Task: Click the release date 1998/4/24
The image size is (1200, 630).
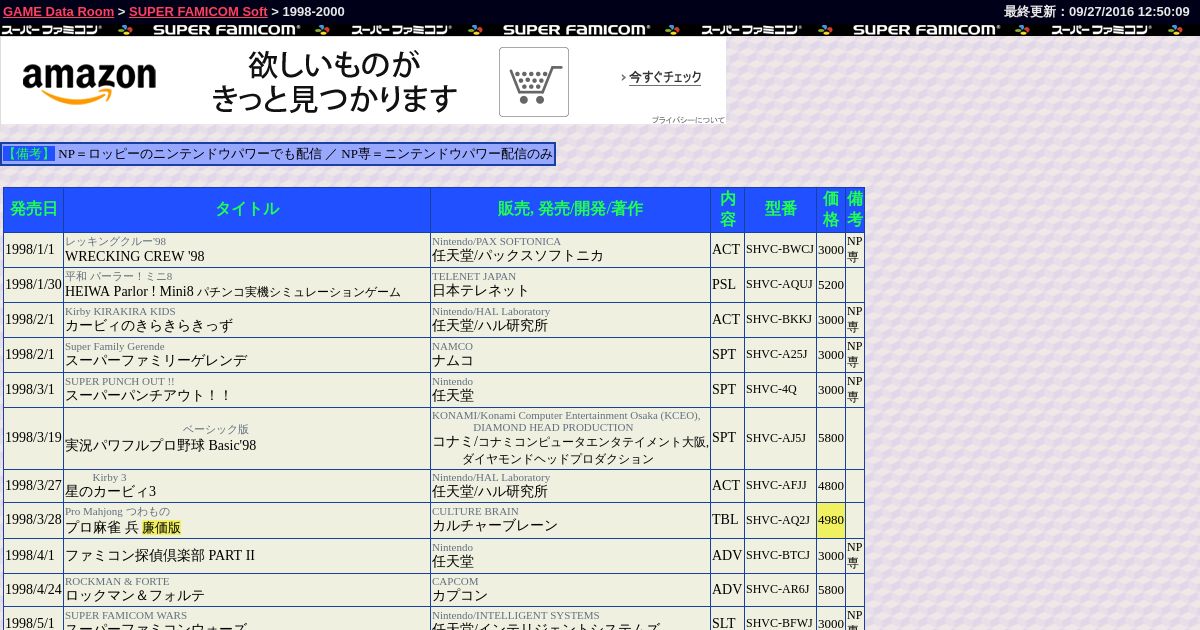Action: pos(34,590)
